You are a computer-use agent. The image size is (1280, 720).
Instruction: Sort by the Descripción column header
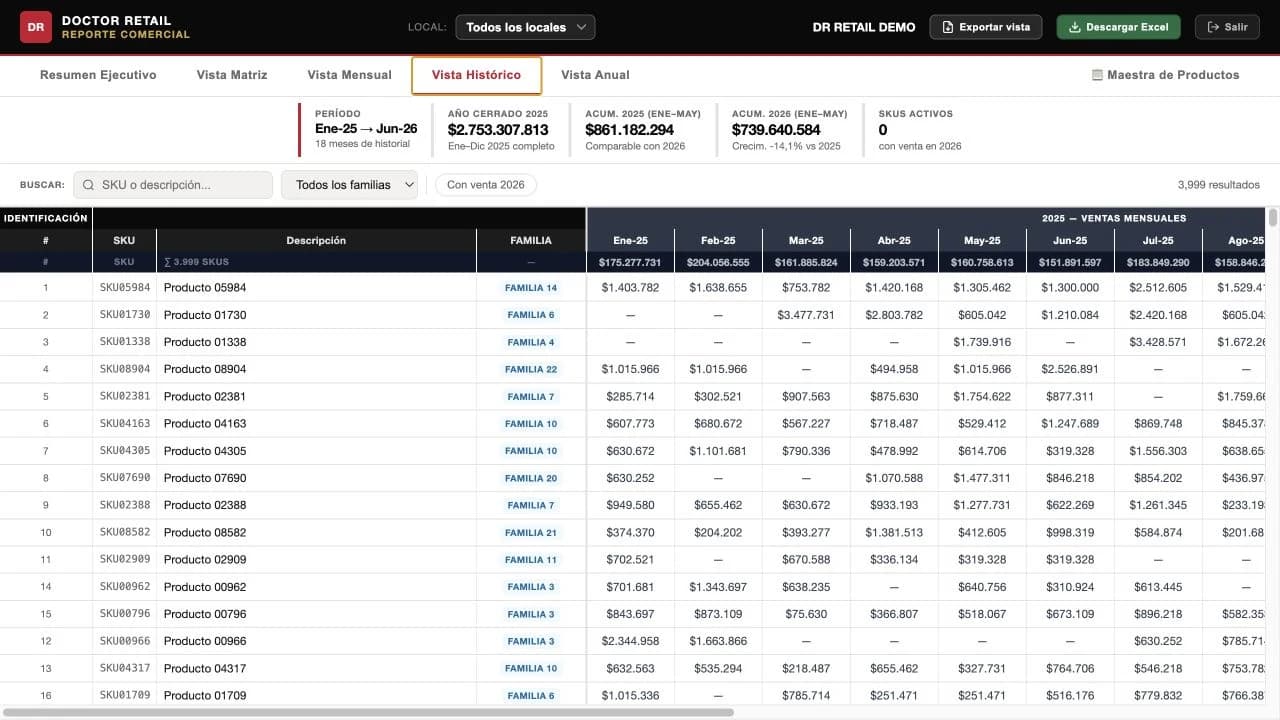(316, 240)
